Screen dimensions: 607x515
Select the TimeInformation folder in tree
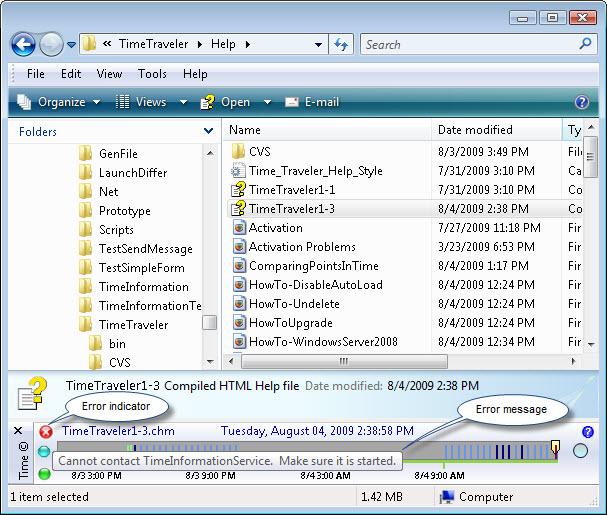point(134,287)
